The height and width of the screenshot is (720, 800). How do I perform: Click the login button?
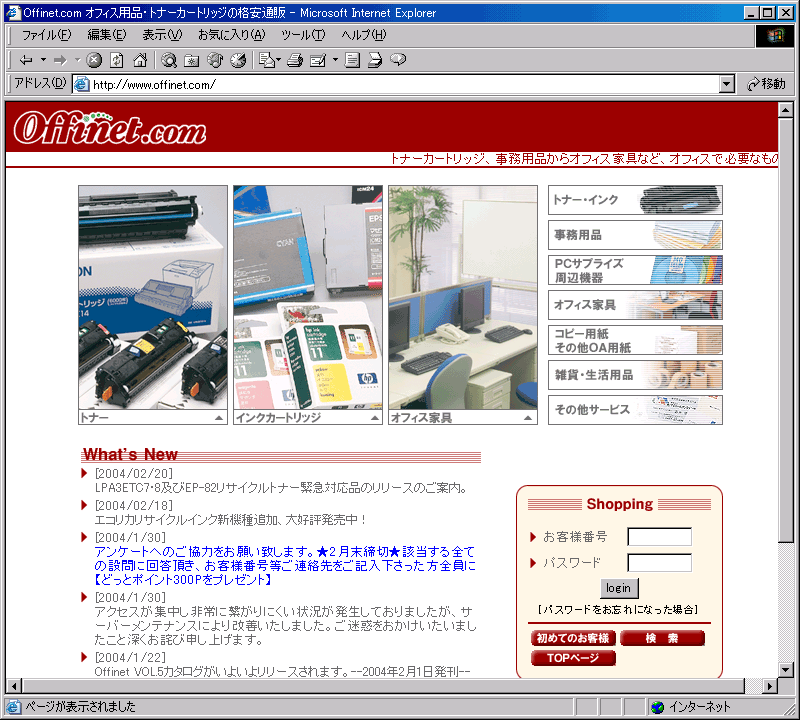tap(618, 588)
